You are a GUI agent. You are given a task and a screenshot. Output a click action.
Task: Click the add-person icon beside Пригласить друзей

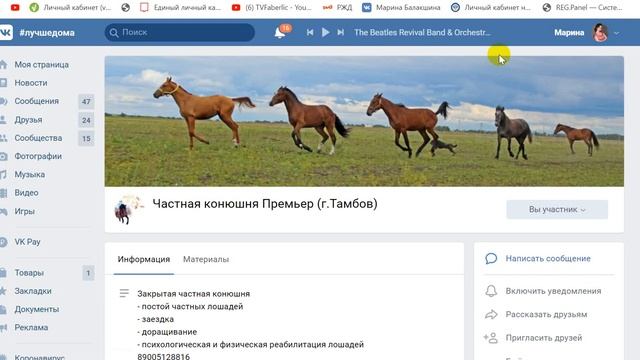click(491, 338)
